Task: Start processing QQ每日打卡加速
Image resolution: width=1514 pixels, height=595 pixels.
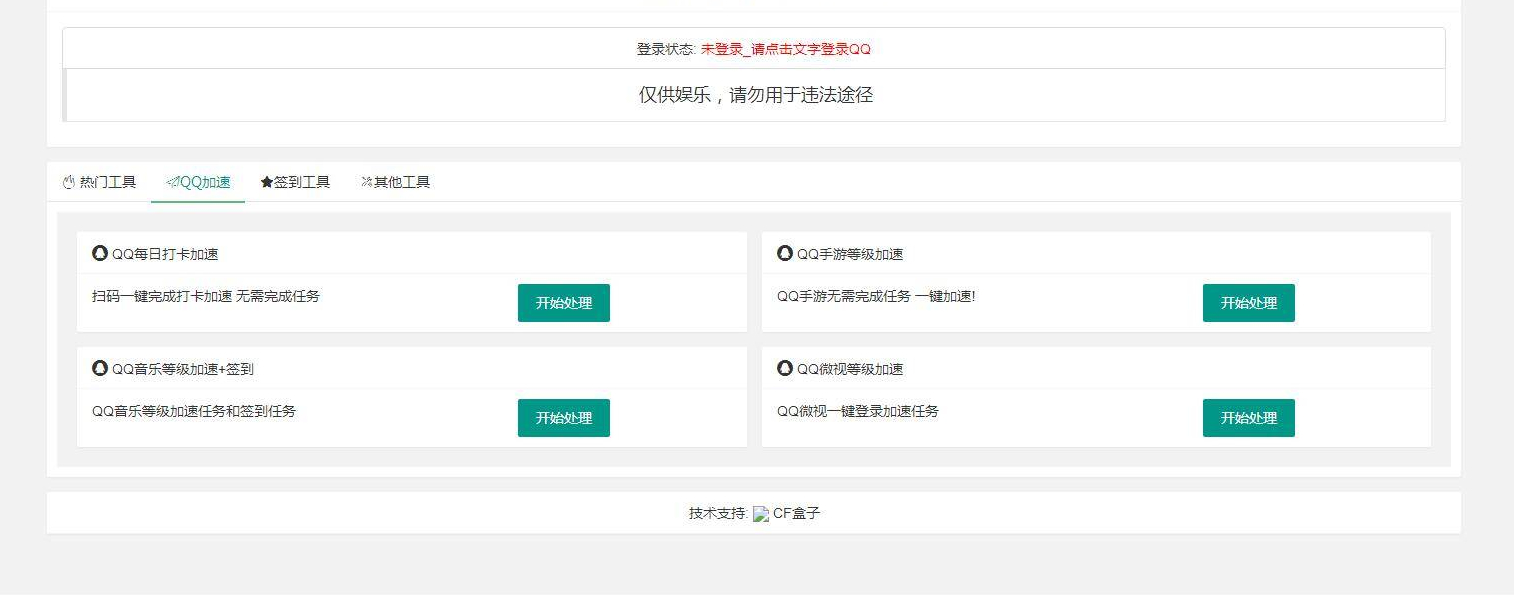Action: coord(564,303)
